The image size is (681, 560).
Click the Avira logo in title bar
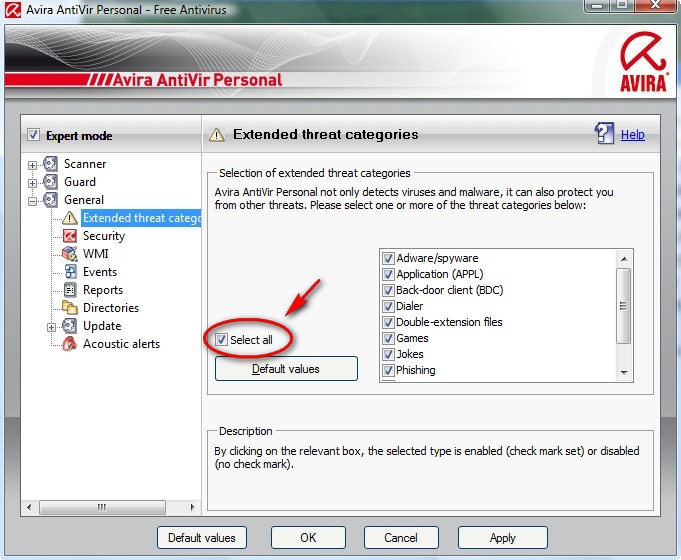click(13, 9)
